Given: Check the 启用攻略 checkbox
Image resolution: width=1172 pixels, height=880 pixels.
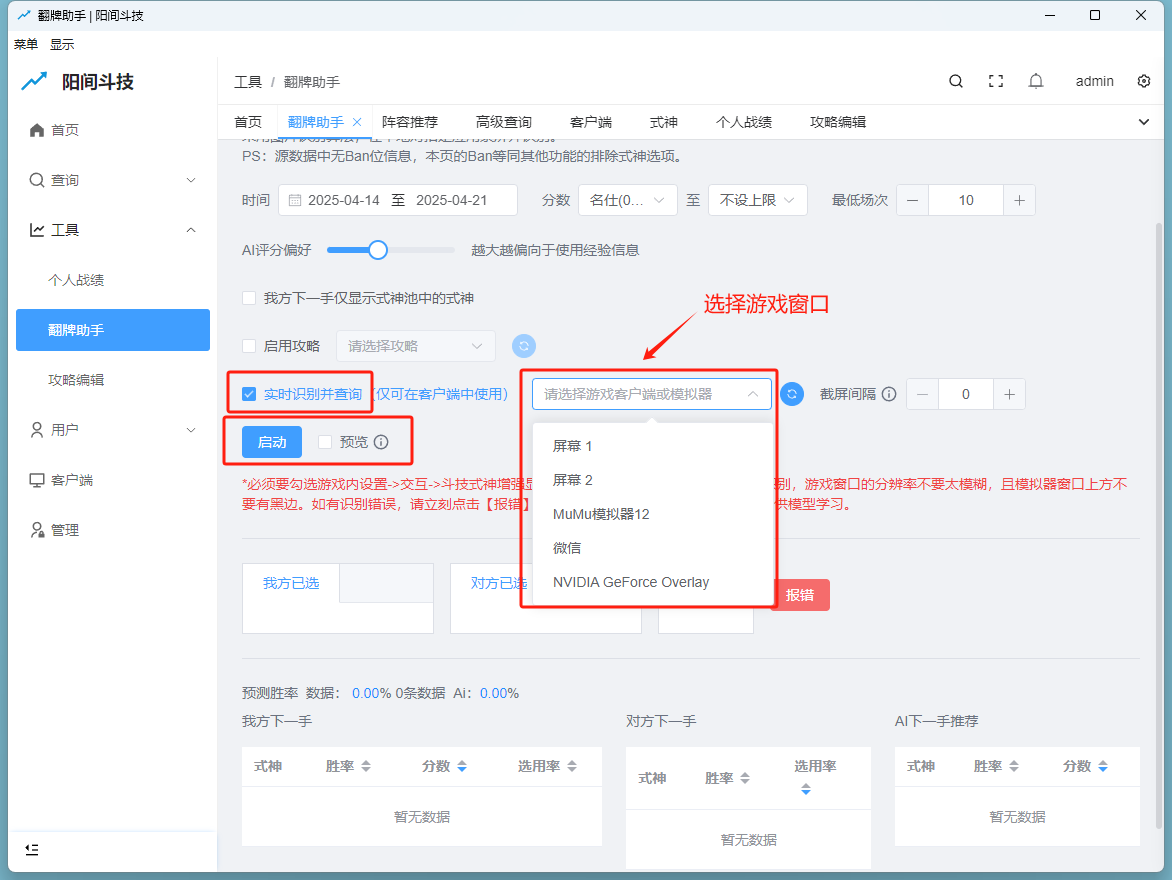Looking at the screenshot, I should (248, 345).
